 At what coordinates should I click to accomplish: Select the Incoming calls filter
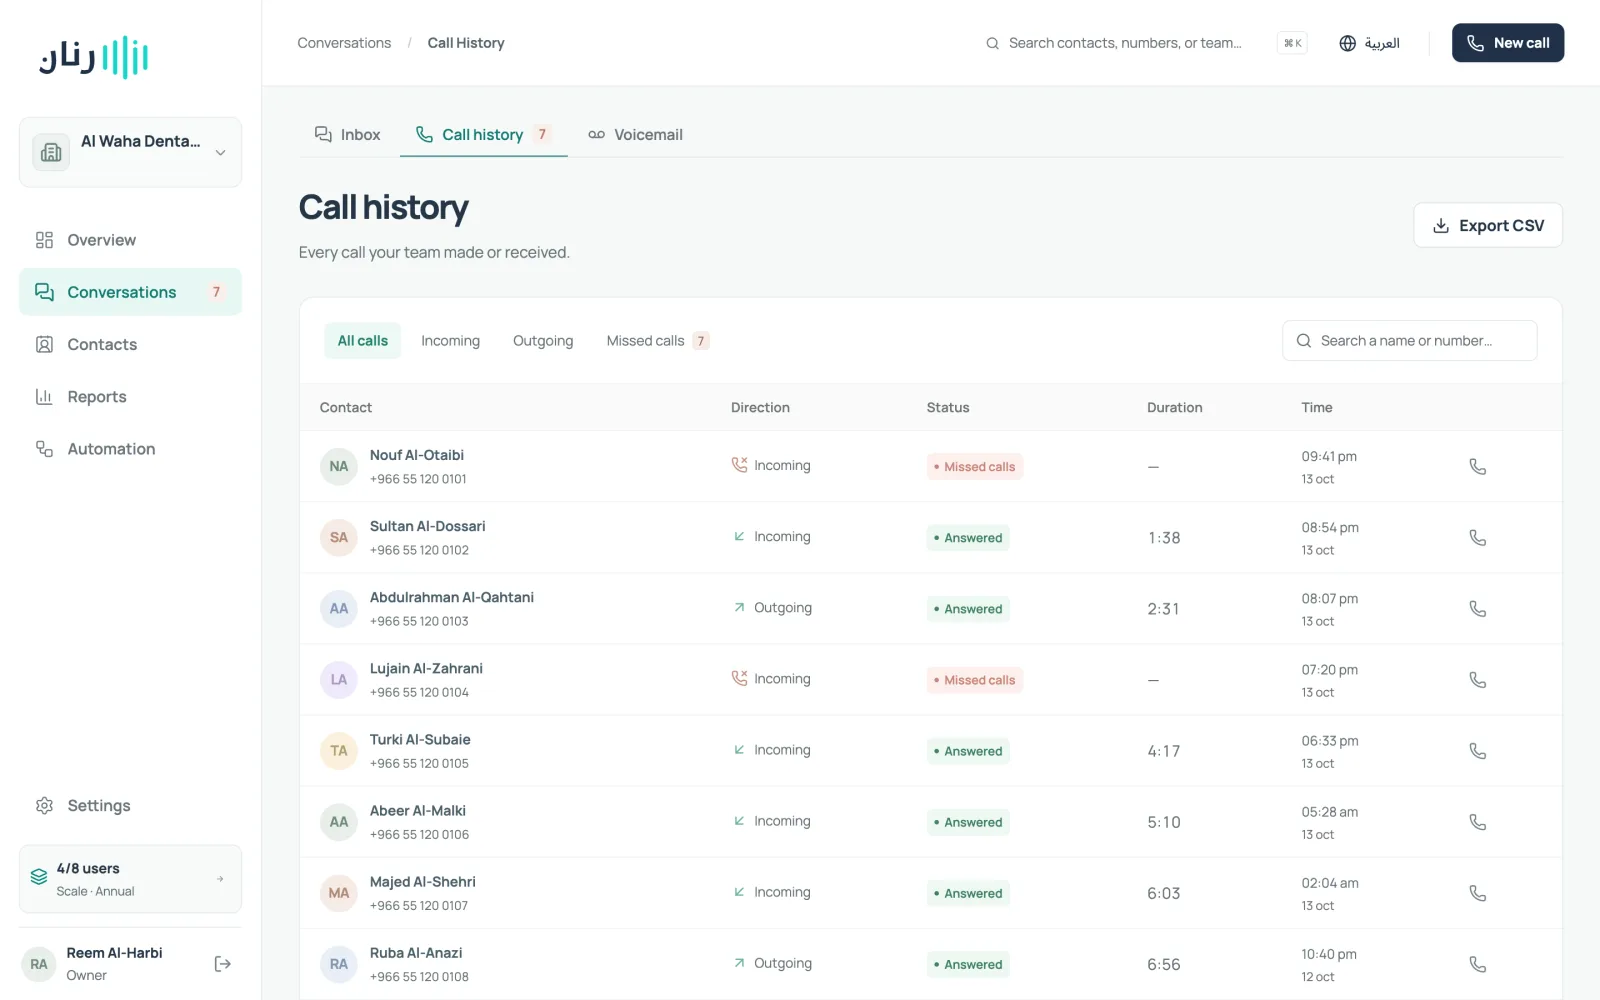point(450,341)
